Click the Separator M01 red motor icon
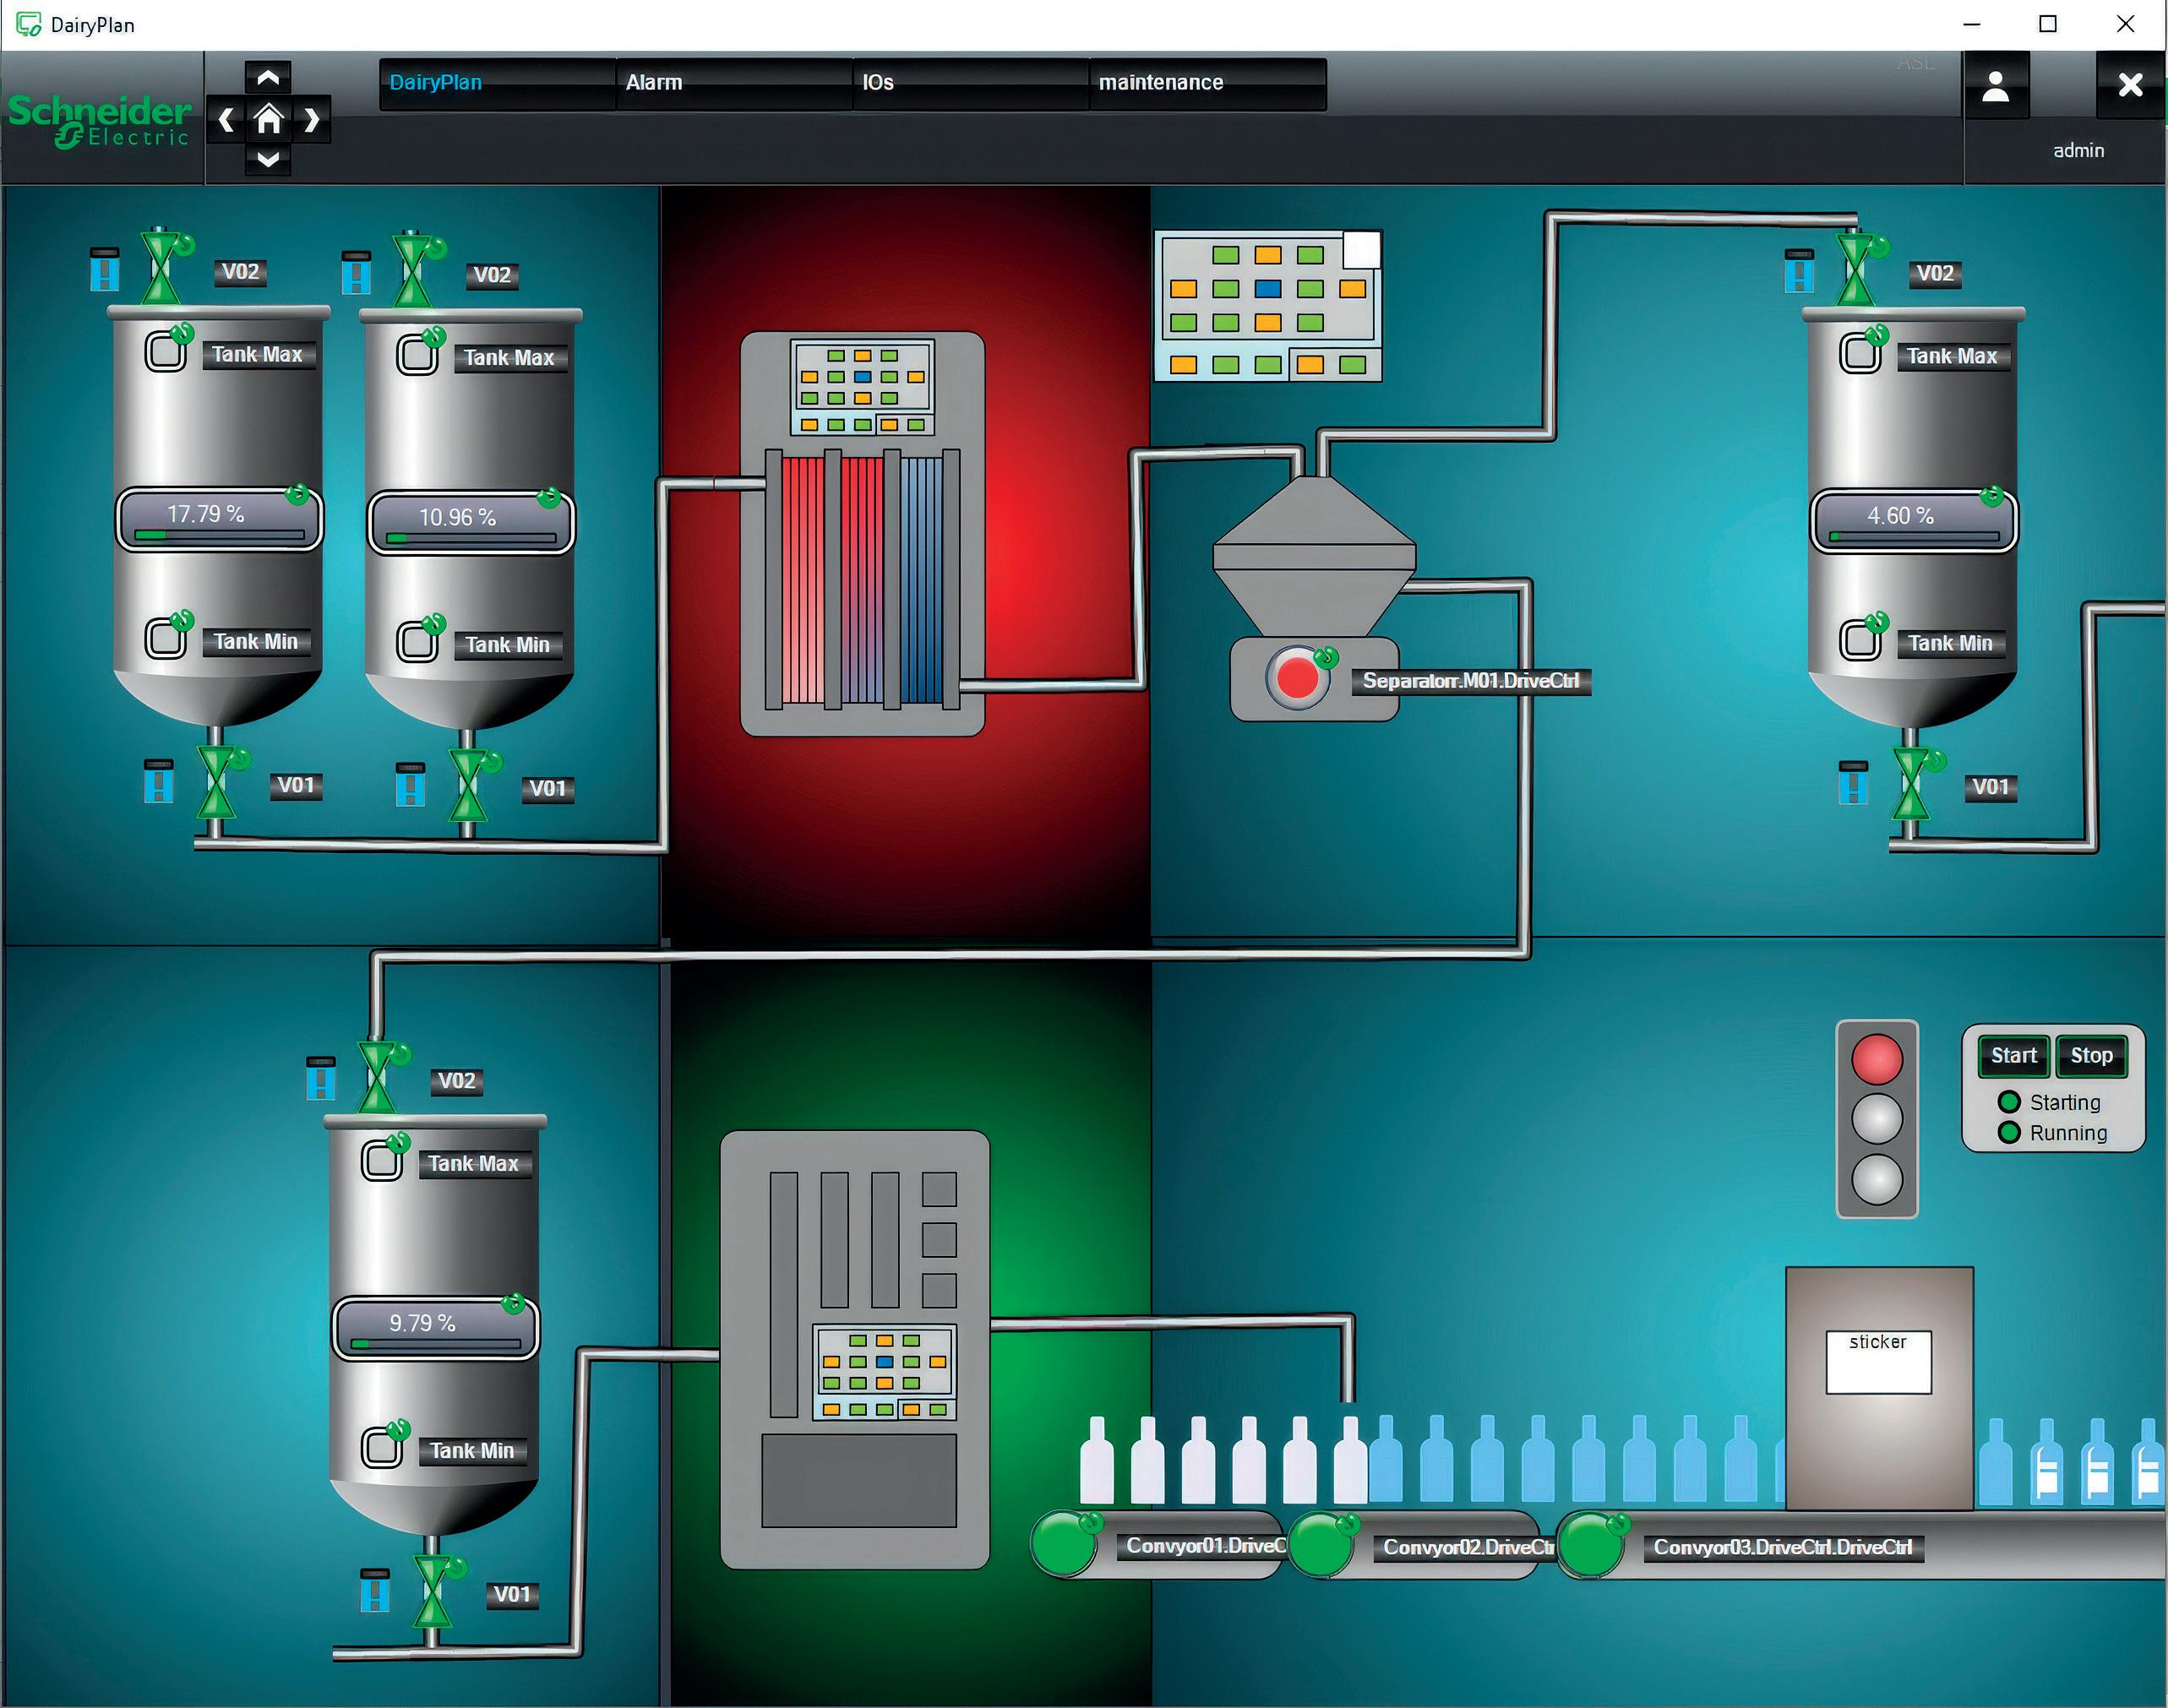This screenshot has height=1708, width=2168. [1297, 679]
